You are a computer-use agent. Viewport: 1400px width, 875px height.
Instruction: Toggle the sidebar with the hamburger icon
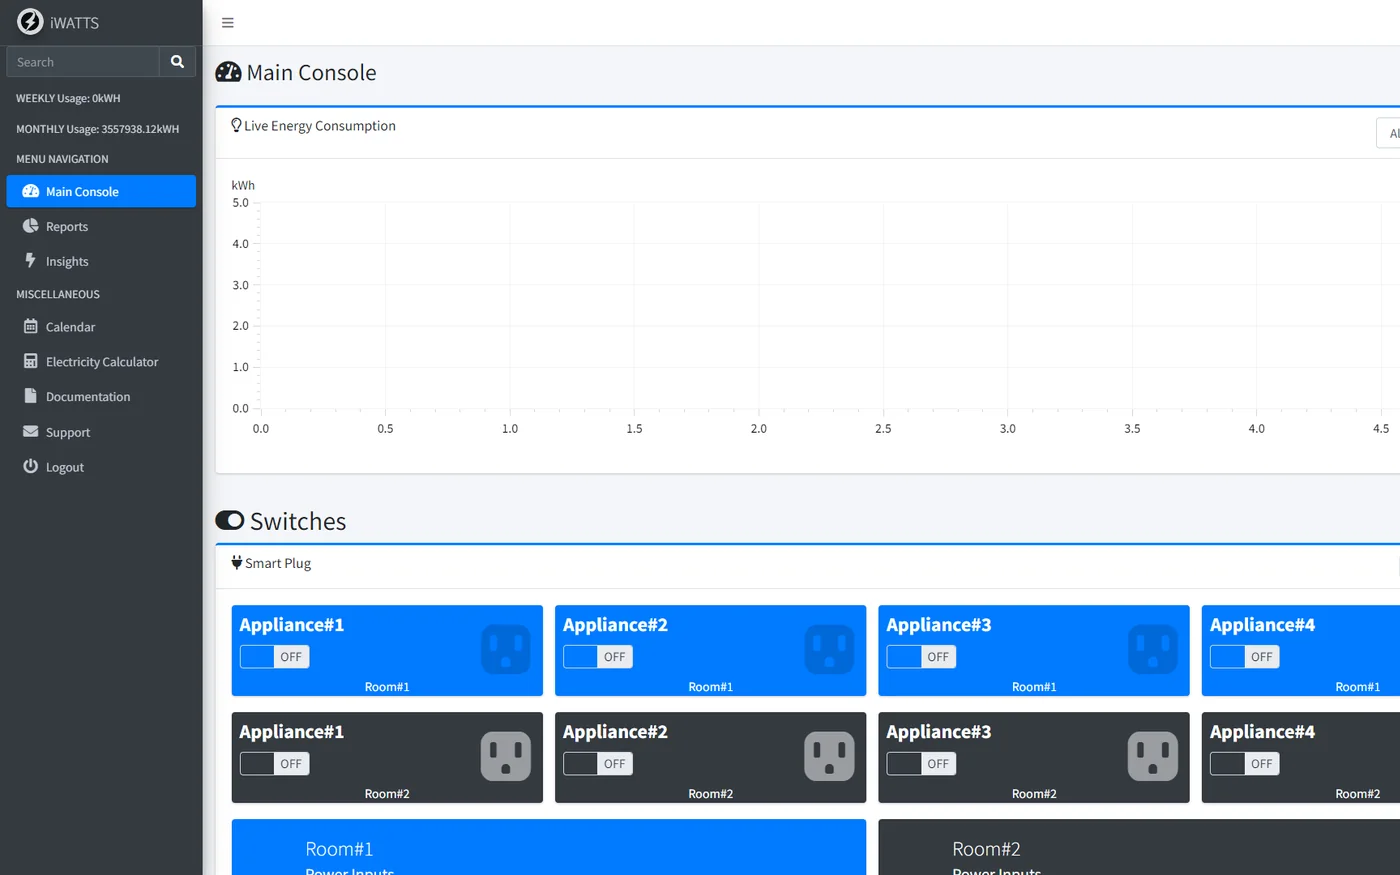(x=228, y=23)
